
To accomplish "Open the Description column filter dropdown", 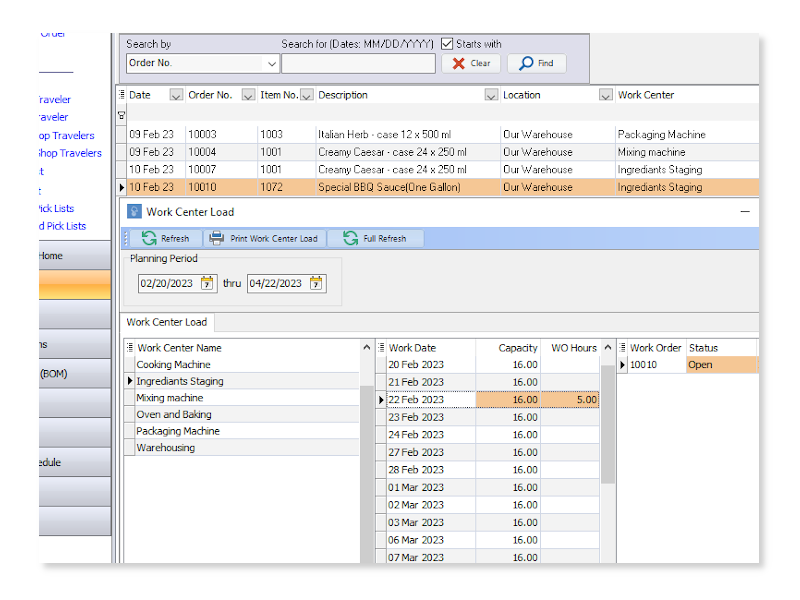I will [491, 94].
